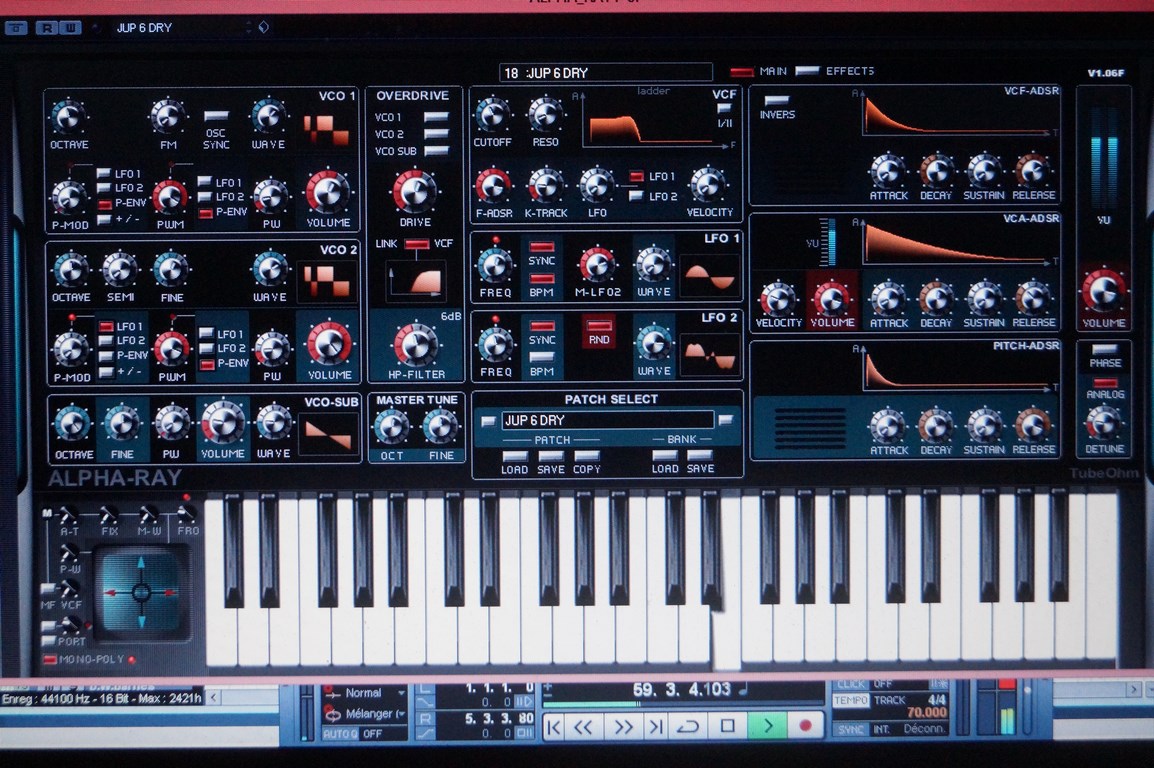Toggle the transport SYNC button
Image resolution: width=1154 pixels, height=768 pixels.
[851, 729]
